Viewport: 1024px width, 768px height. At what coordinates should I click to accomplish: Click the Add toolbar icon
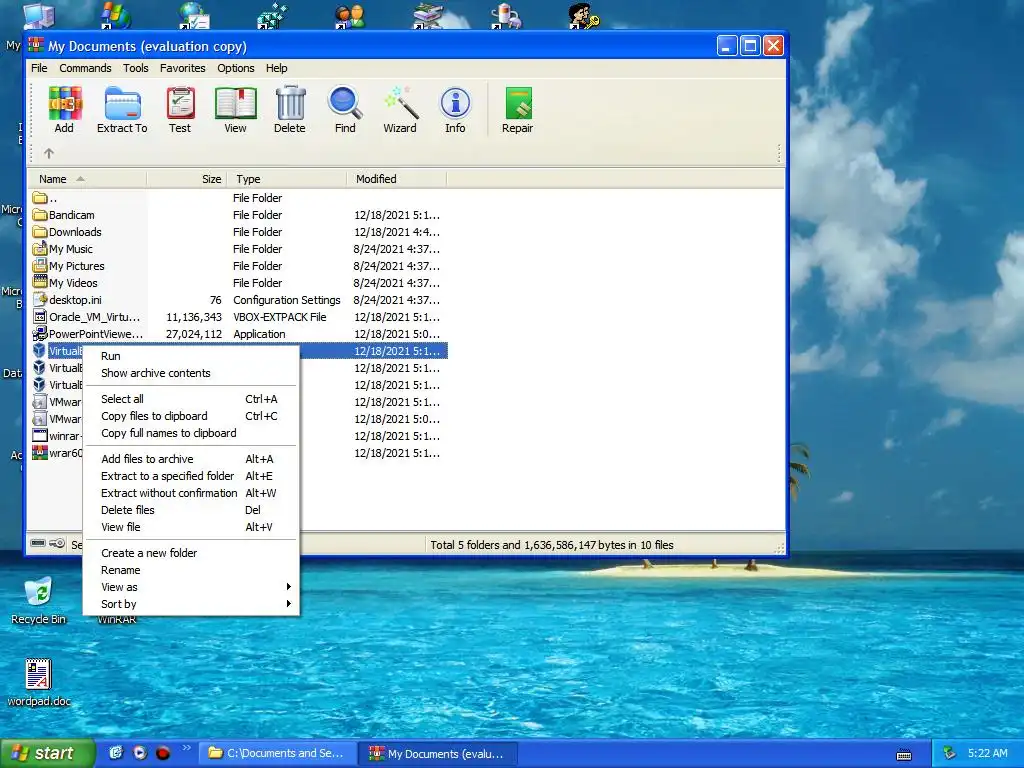pyautogui.click(x=64, y=110)
